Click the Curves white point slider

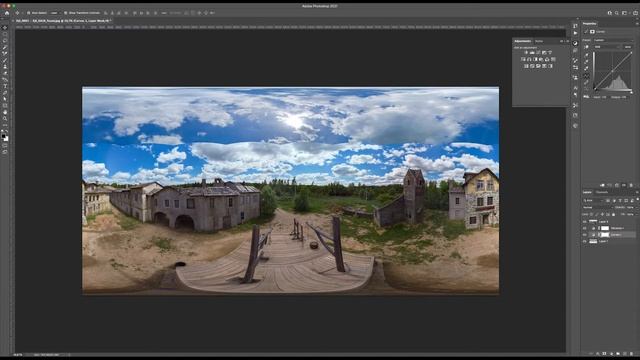(631, 92)
